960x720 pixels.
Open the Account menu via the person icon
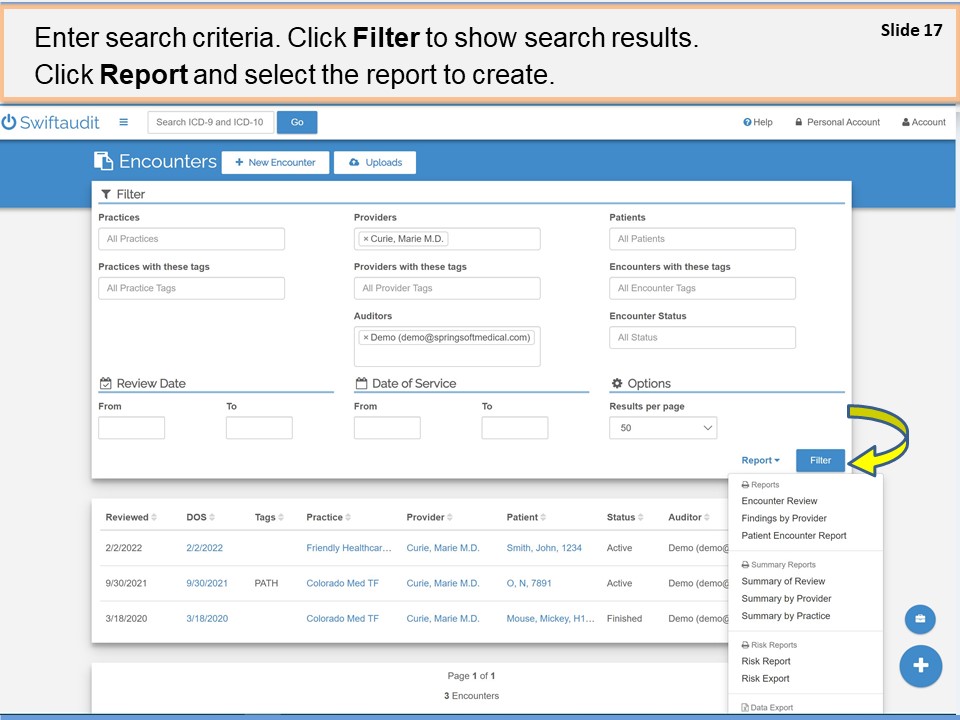[904, 122]
